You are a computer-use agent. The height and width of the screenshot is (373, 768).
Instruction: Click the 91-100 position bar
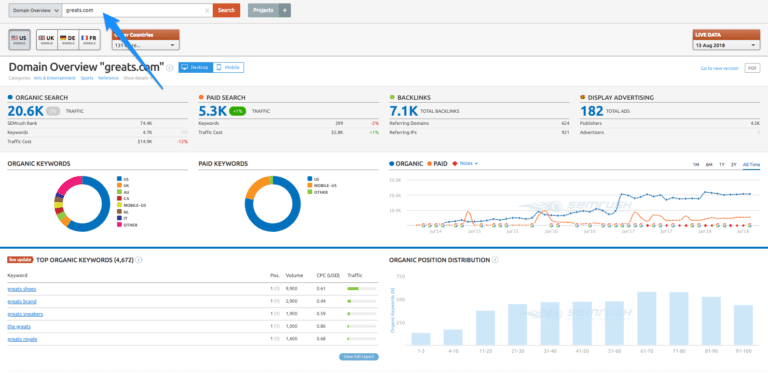point(743,325)
